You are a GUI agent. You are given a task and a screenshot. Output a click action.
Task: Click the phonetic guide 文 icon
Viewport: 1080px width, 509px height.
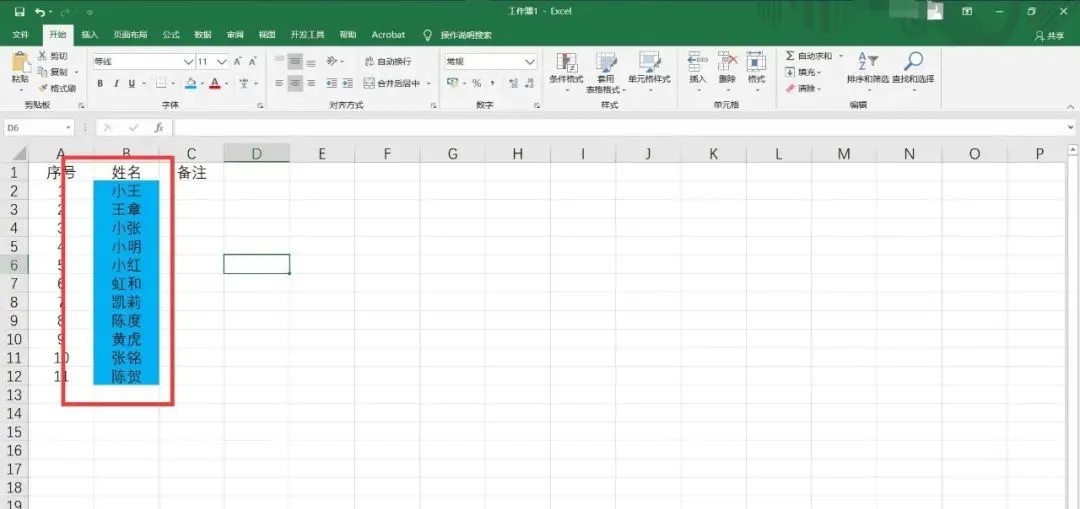point(244,83)
